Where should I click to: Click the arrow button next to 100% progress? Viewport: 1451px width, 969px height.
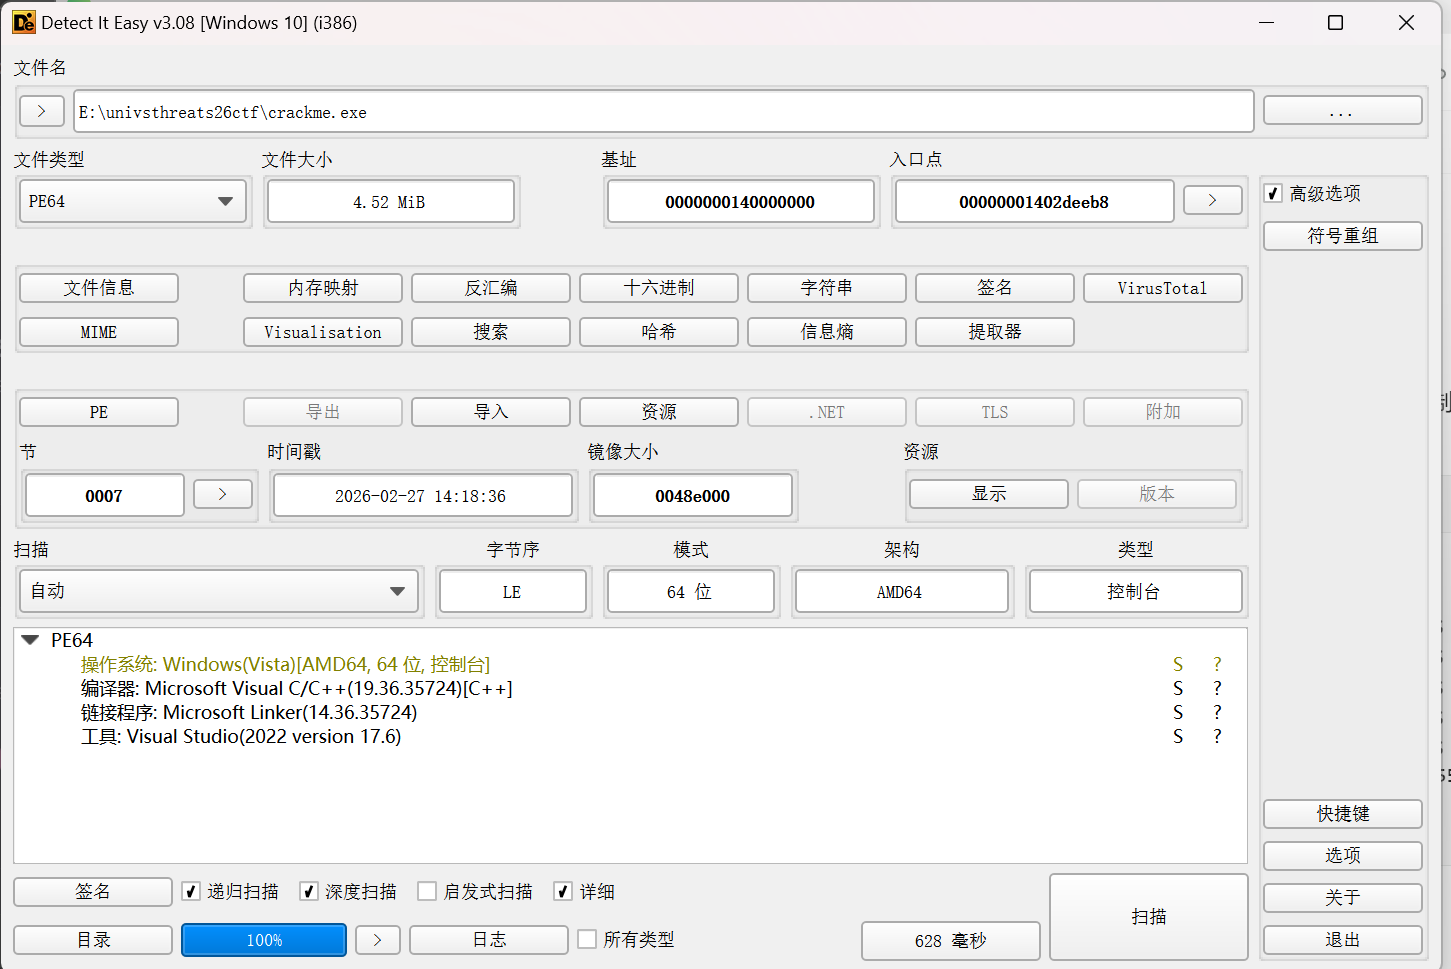tap(377, 940)
